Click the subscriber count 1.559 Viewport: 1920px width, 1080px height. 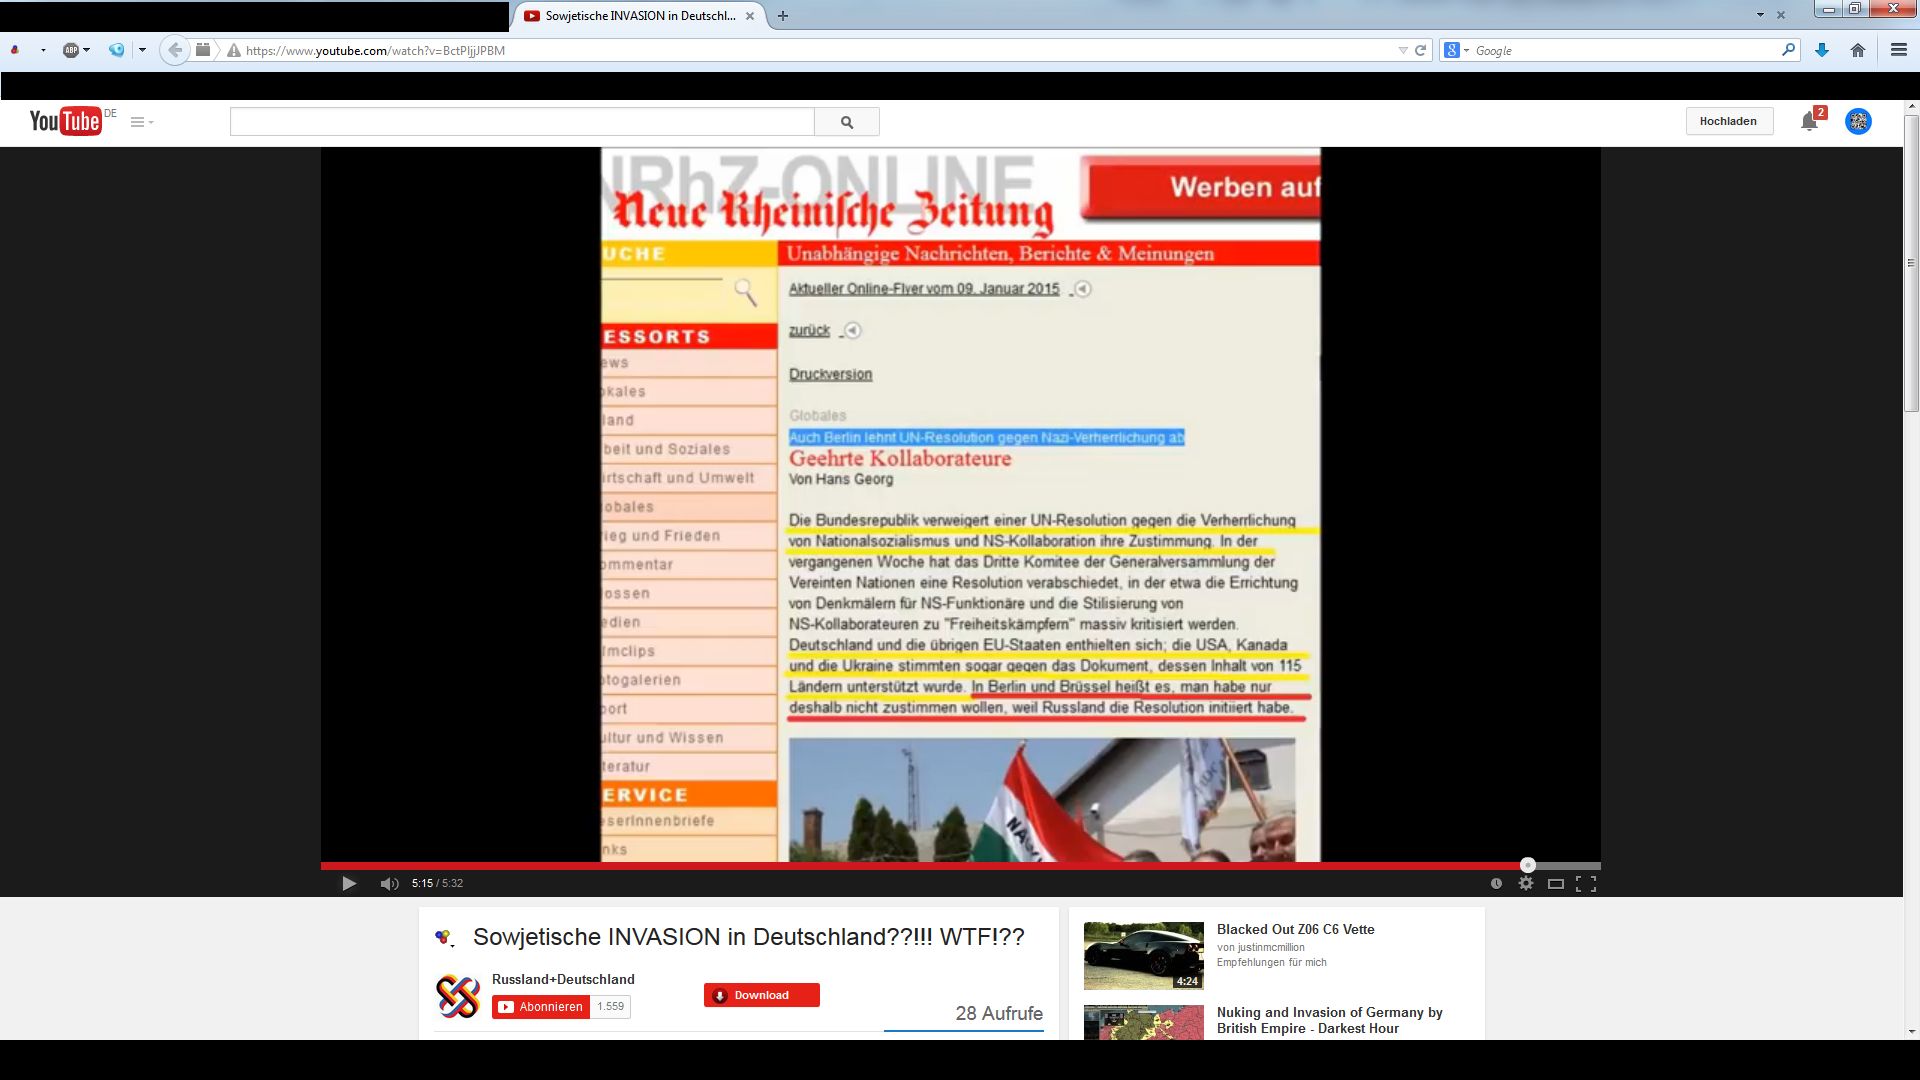[610, 1007]
